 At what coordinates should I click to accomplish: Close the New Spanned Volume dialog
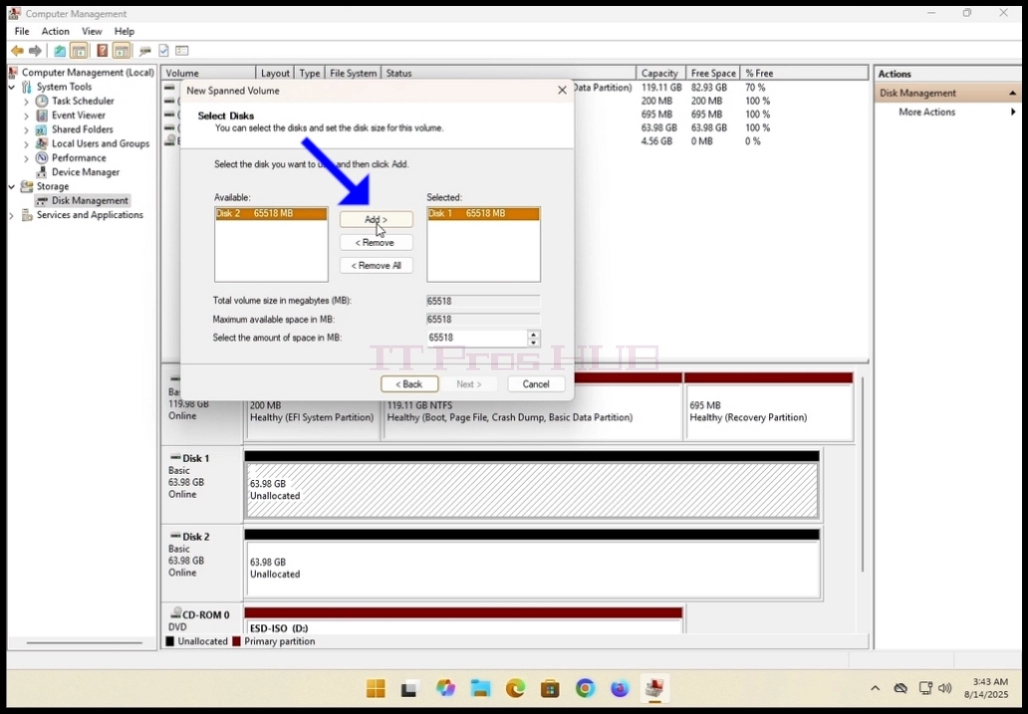pos(562,90)
